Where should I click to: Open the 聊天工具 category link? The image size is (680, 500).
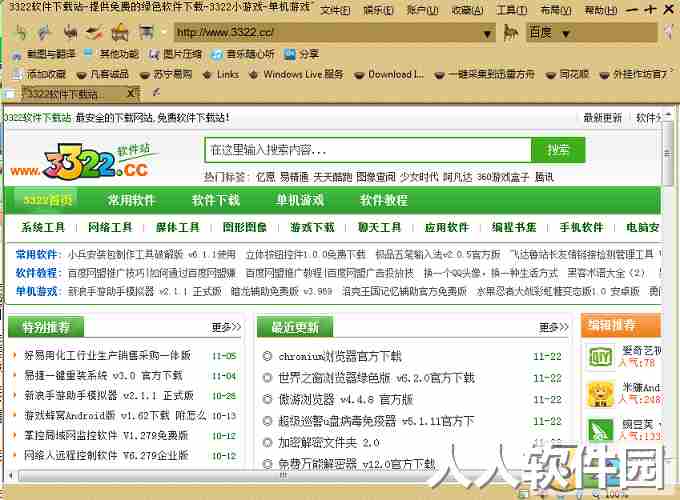pyautogui.click(x=379, y=227)
